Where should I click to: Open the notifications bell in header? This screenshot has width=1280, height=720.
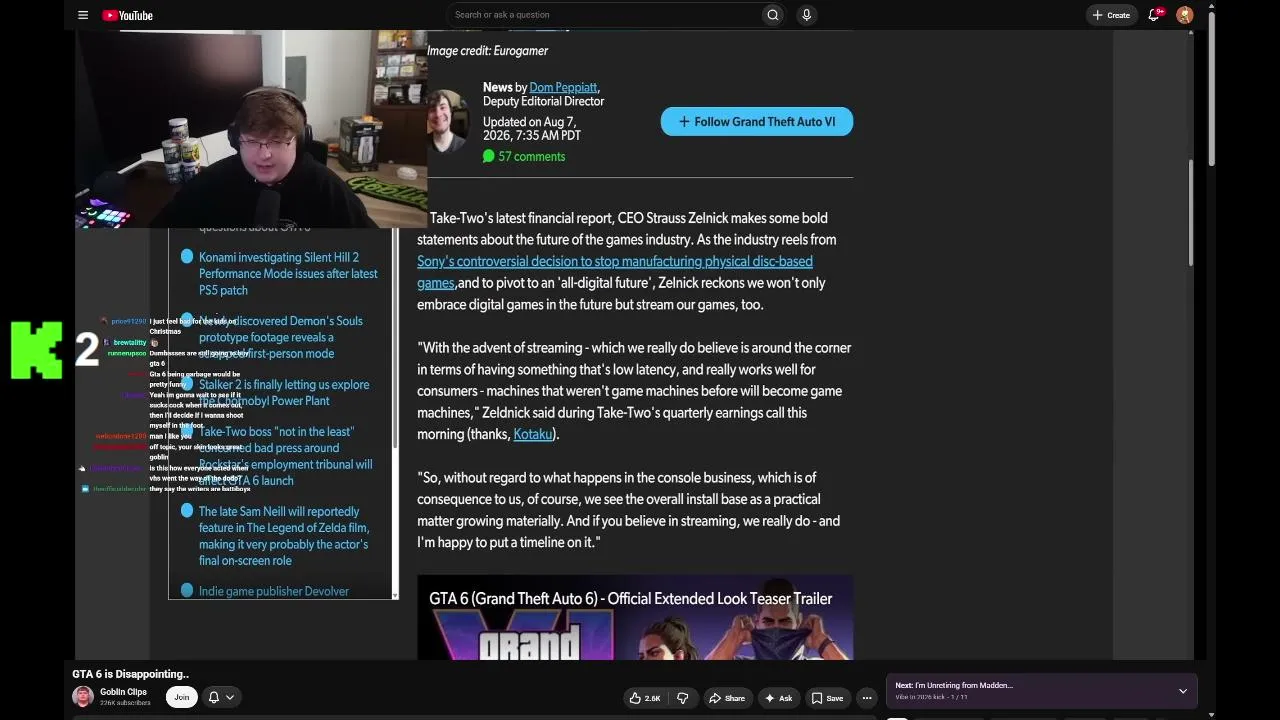click(1154, 15)
